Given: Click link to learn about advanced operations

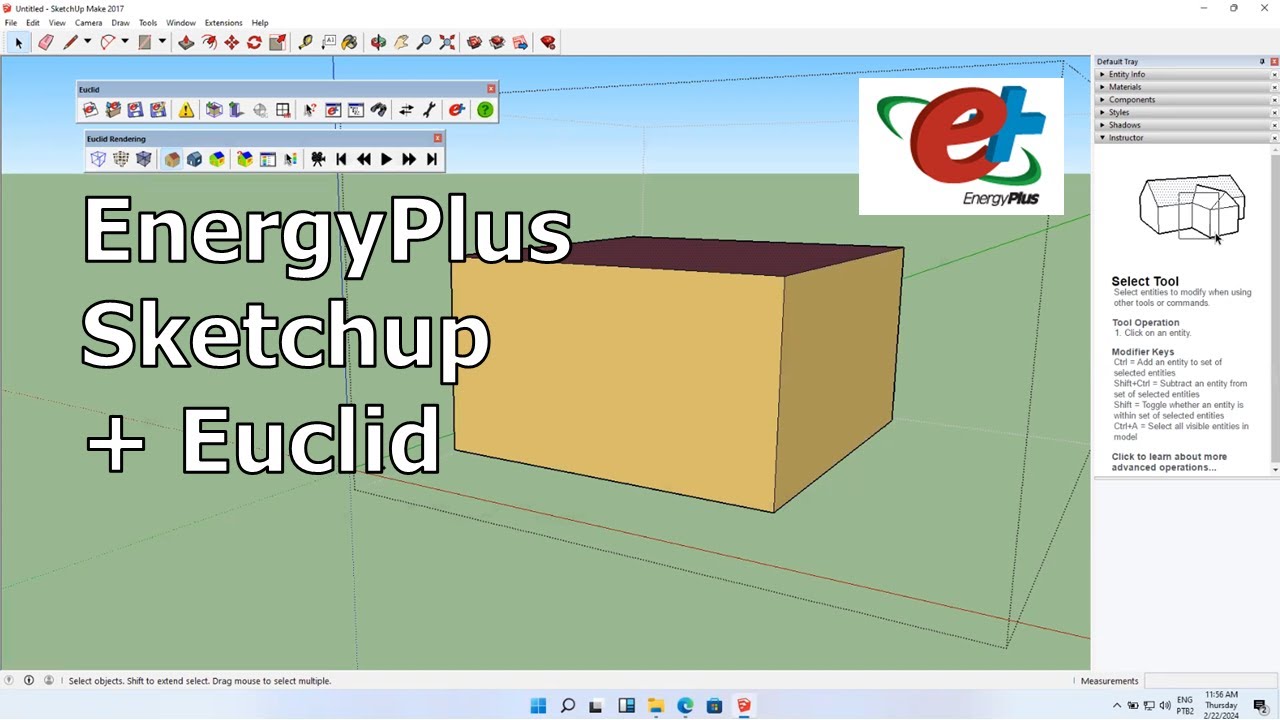Looking at the screenshot, I should tap(1169, 462).
